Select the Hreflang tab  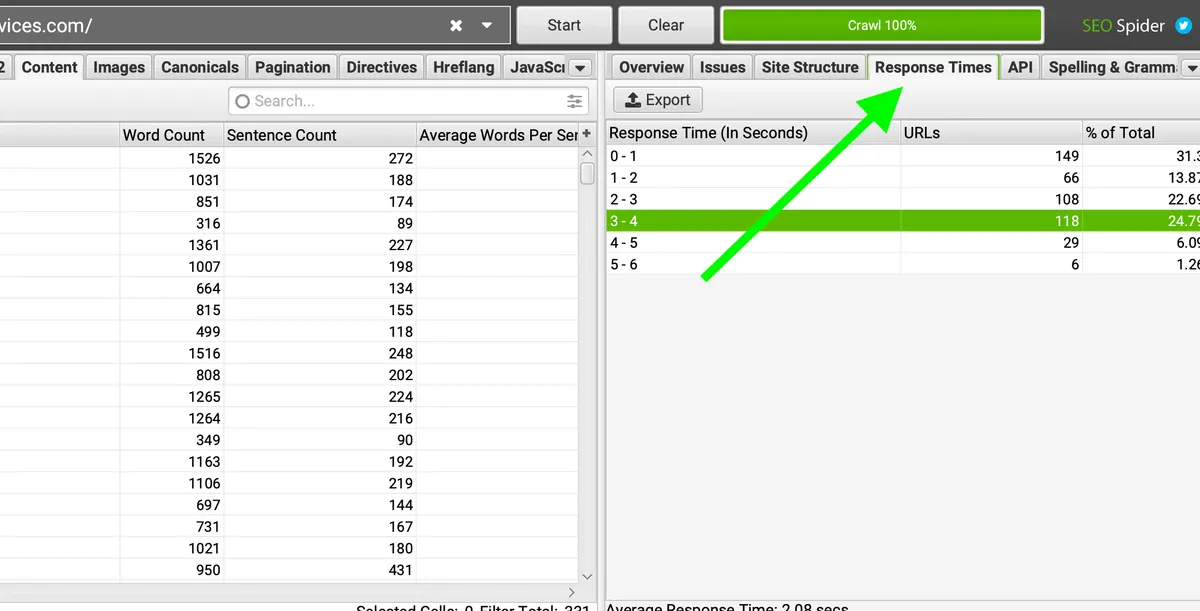pos(464,67)
